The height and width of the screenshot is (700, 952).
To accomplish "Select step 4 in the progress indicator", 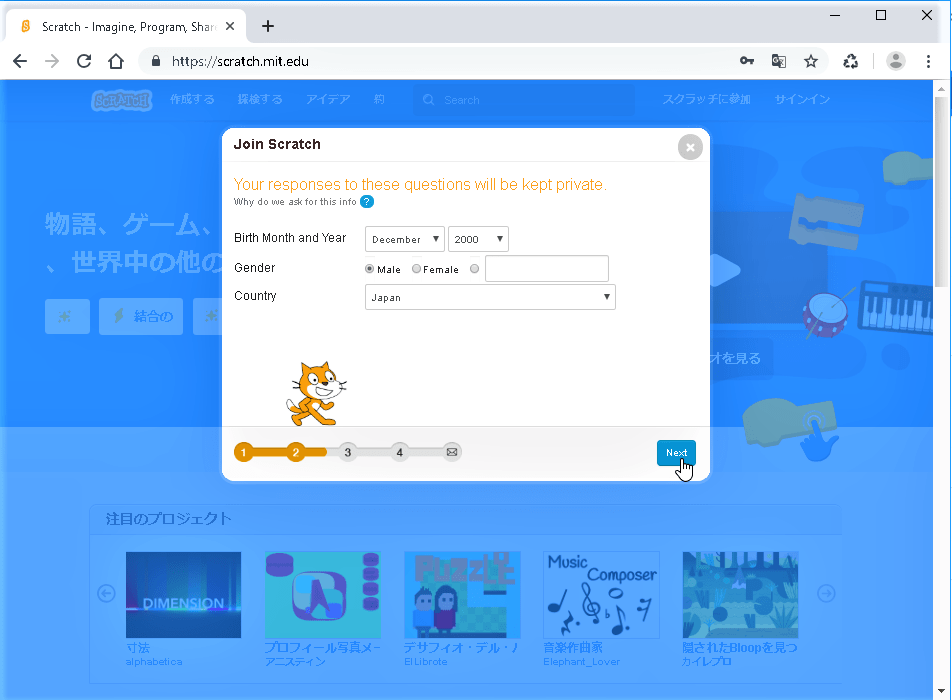I will tap(400, 452).
